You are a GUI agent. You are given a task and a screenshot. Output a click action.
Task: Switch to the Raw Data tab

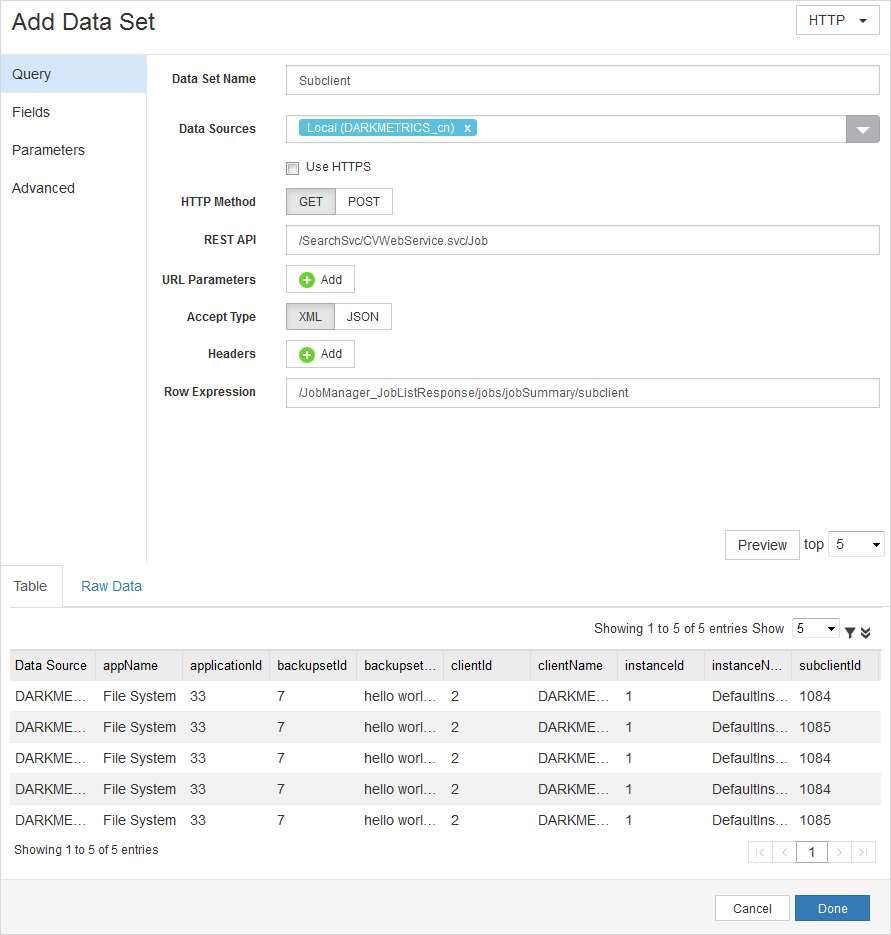click(x=111, y=585)
